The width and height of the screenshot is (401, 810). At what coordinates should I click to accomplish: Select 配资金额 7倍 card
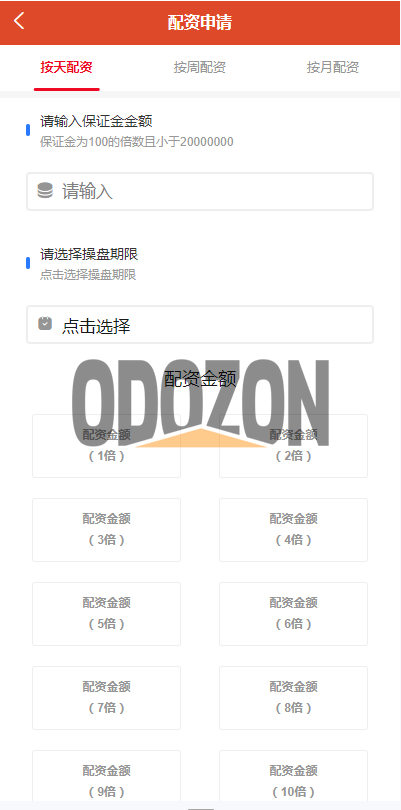tap(106, 698)
